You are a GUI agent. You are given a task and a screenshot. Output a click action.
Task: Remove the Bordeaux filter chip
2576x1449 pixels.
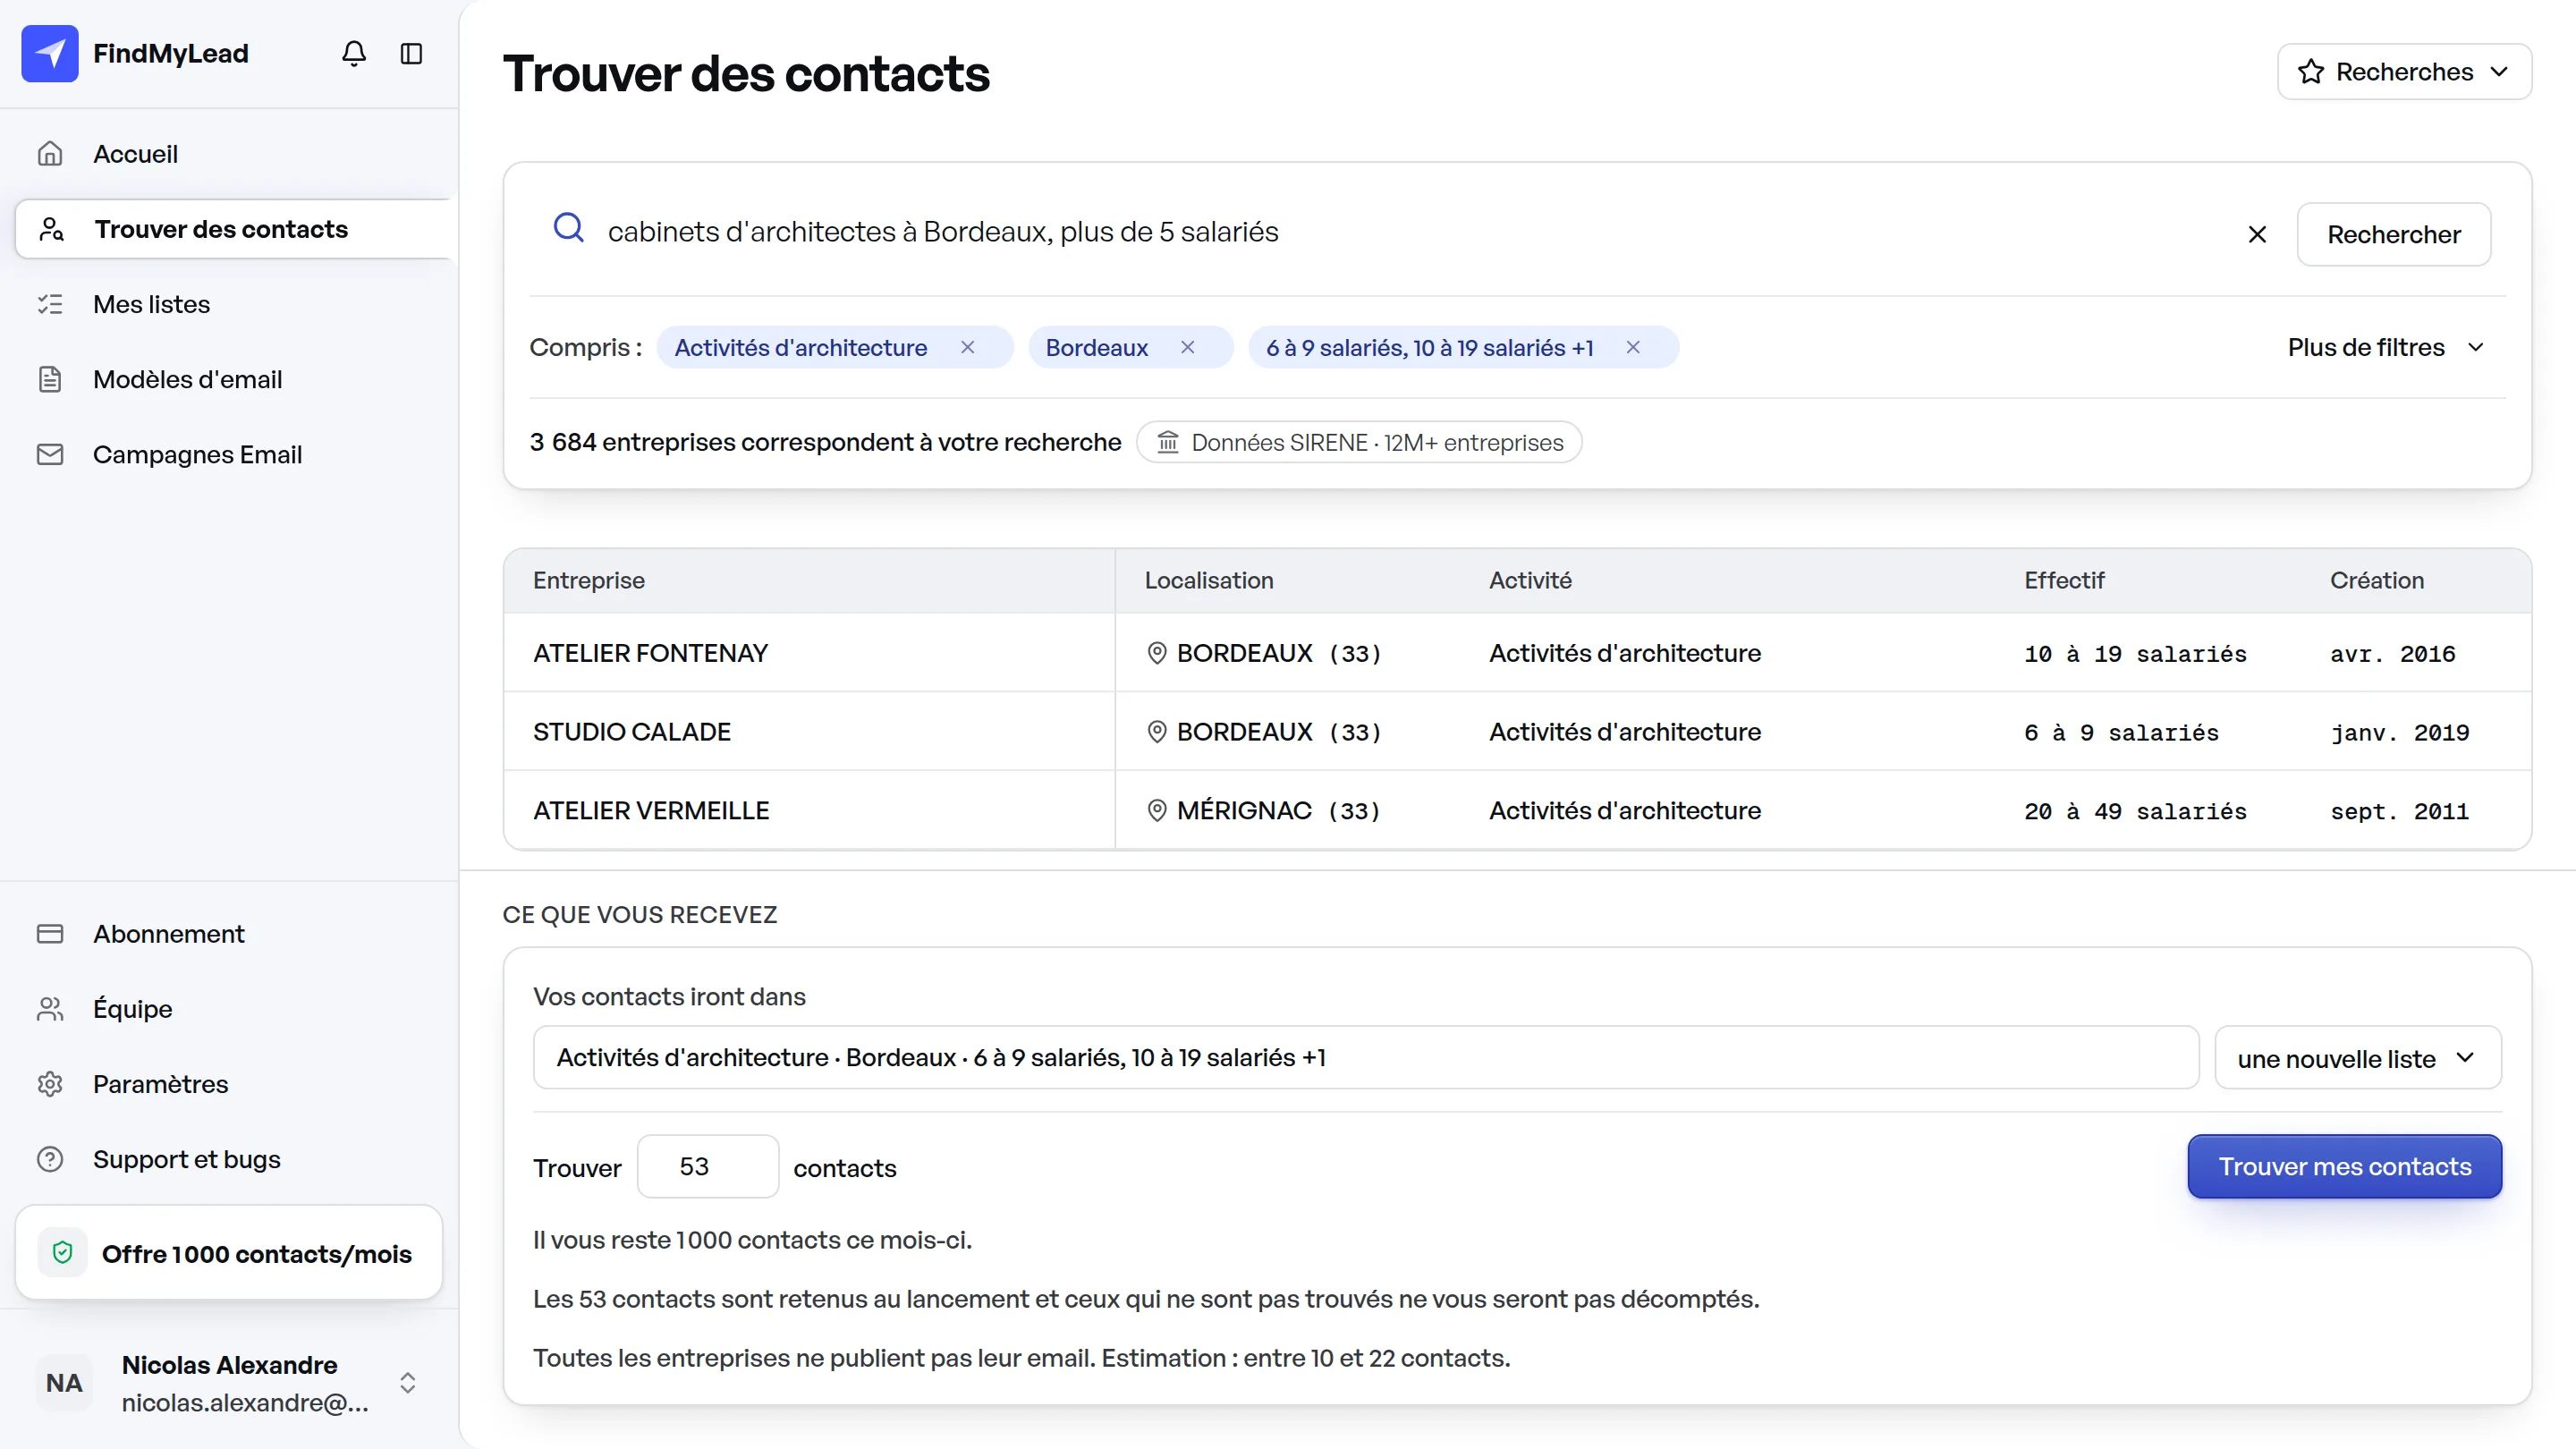(x=1187, y=347)
